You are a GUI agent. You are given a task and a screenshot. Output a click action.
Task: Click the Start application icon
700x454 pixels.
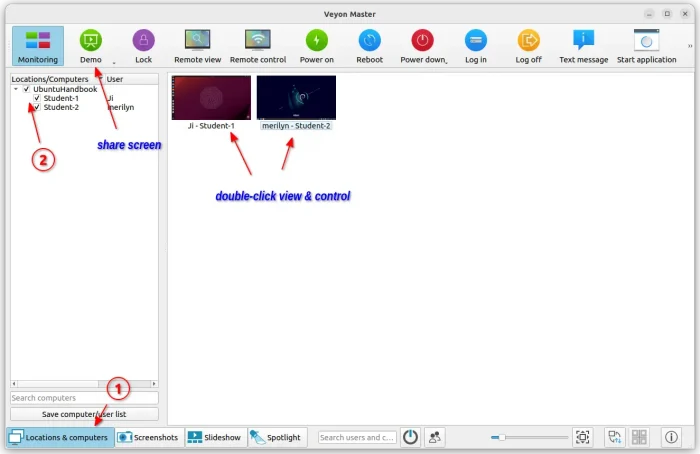click(646, 41)
